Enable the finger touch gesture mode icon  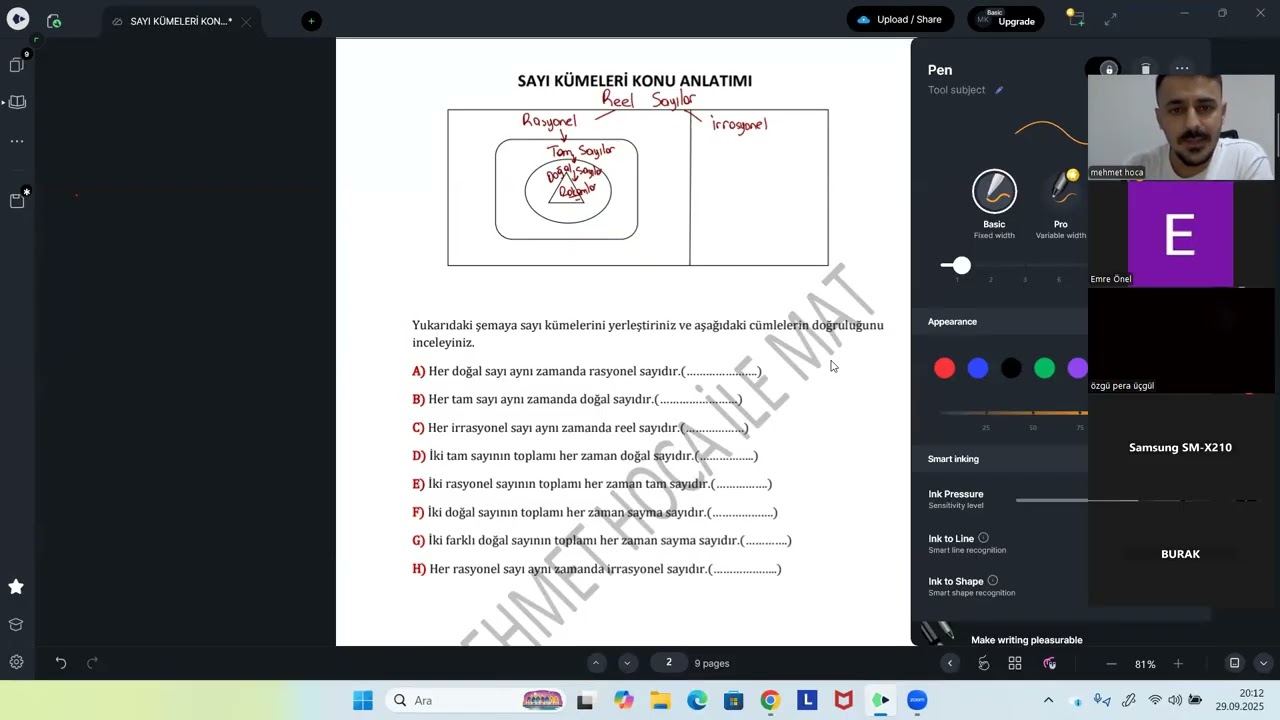983,663
